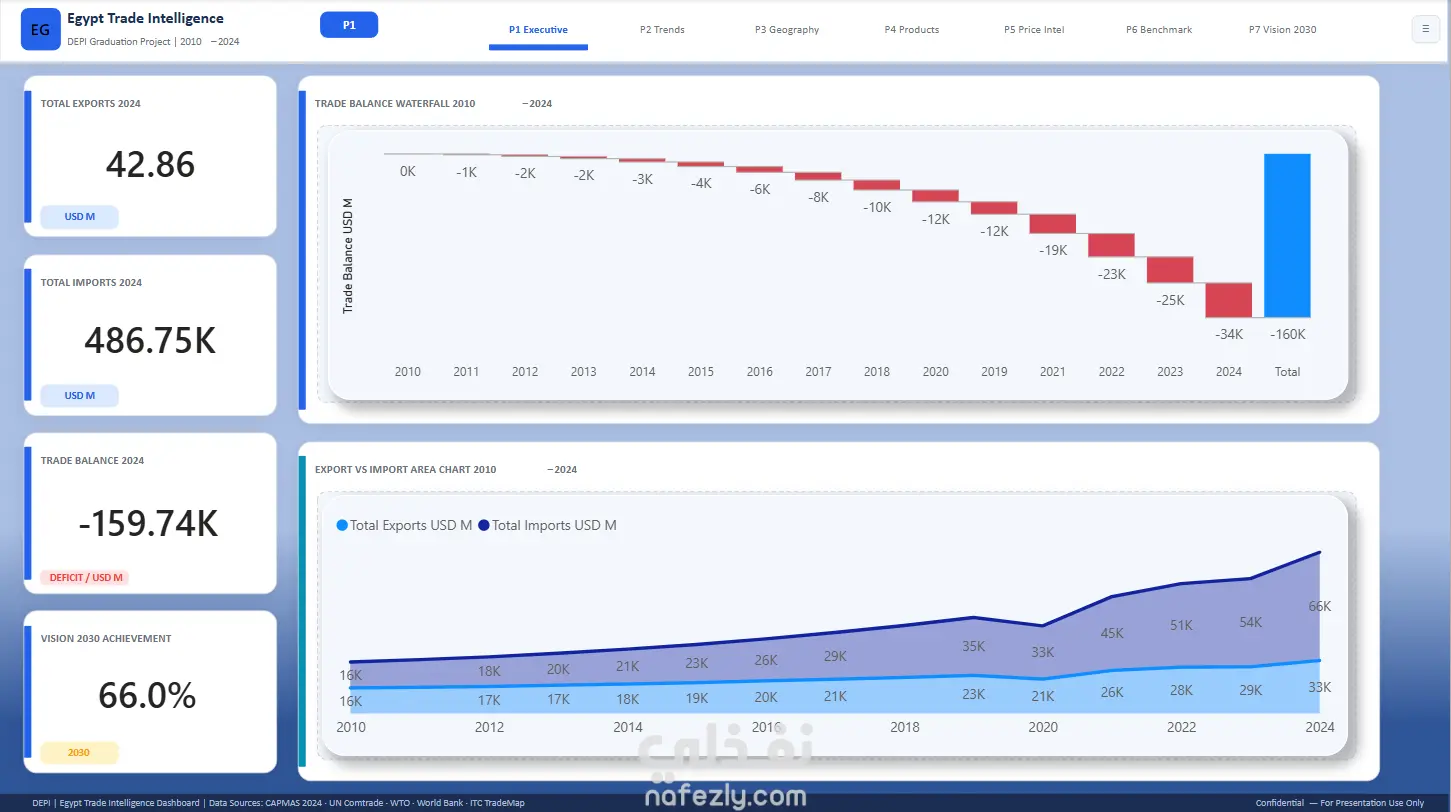Go to the P4 Products tab
The image size is (1451, 812).
click(x=912, y=30)
